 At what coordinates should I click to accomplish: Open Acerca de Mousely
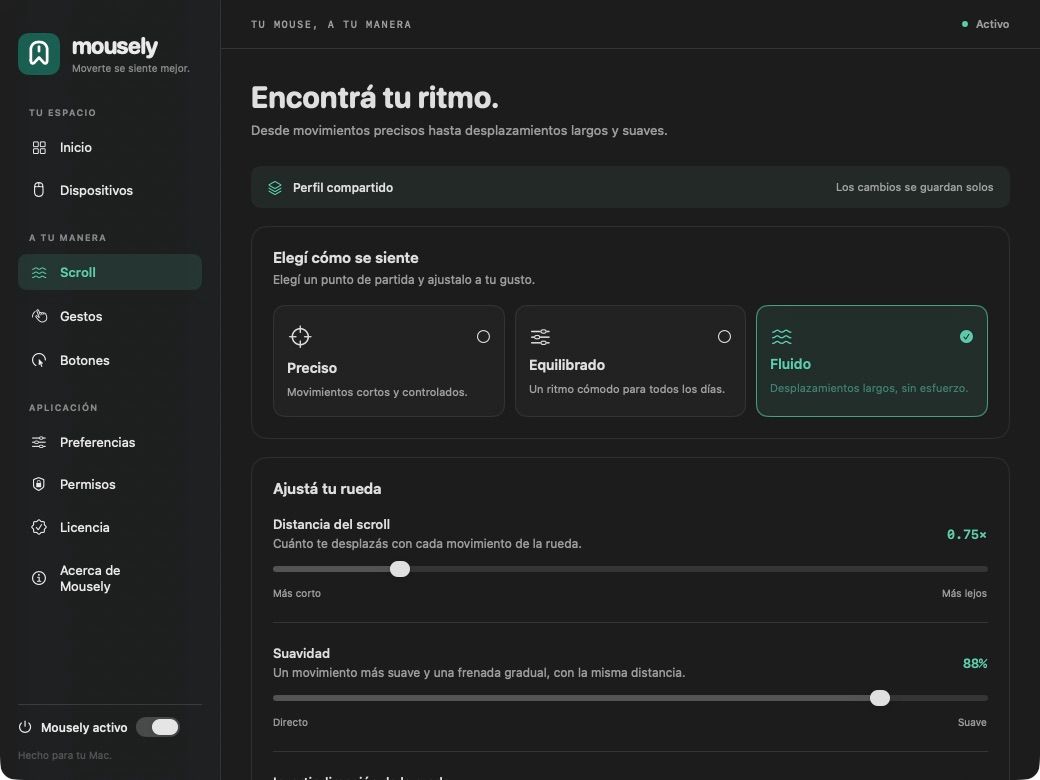(x=110, y=578)
